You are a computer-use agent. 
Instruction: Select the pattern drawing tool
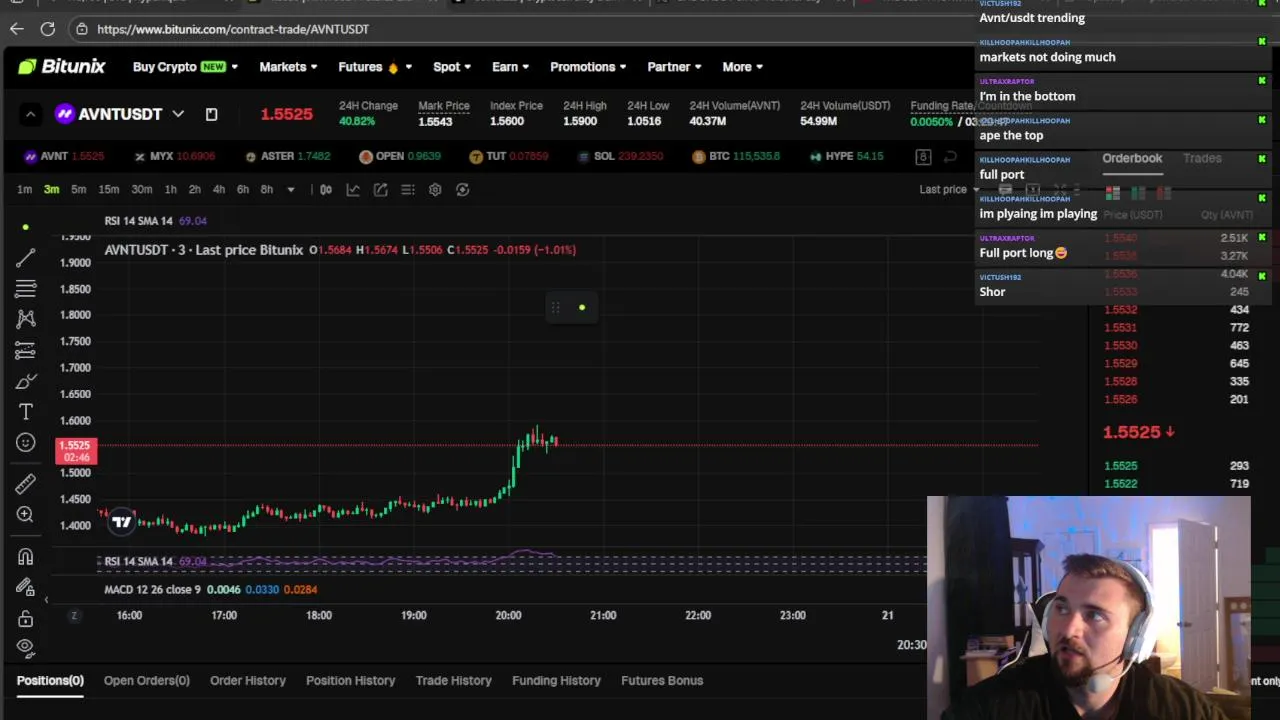(26, 319)
